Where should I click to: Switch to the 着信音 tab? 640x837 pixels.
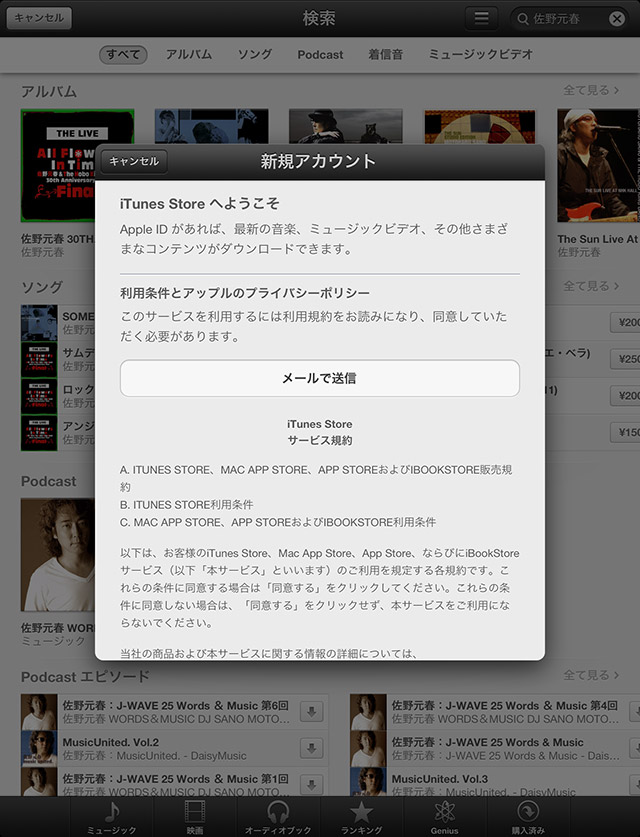[x=385, y=54]
